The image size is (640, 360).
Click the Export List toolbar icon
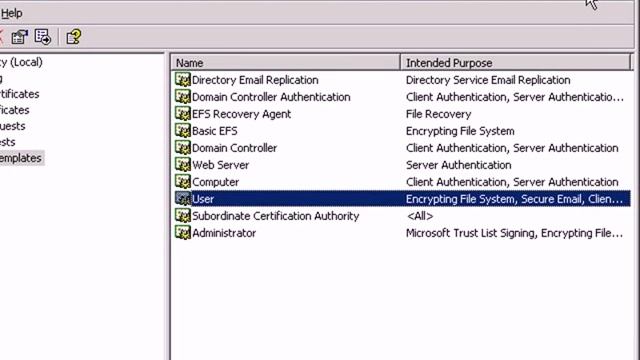43,37
